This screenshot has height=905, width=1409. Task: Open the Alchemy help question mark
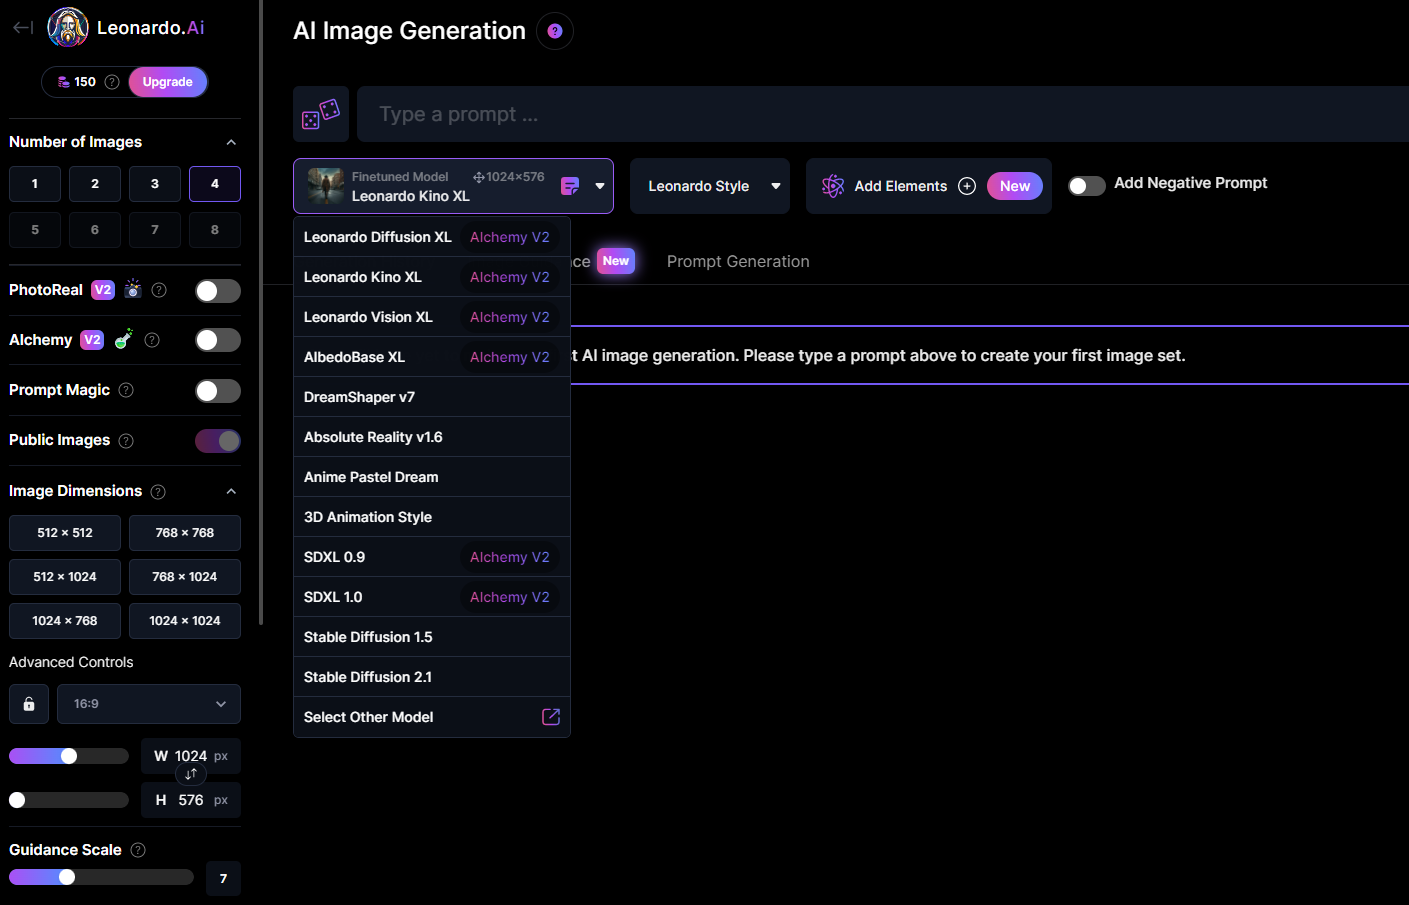click(152, 340)
